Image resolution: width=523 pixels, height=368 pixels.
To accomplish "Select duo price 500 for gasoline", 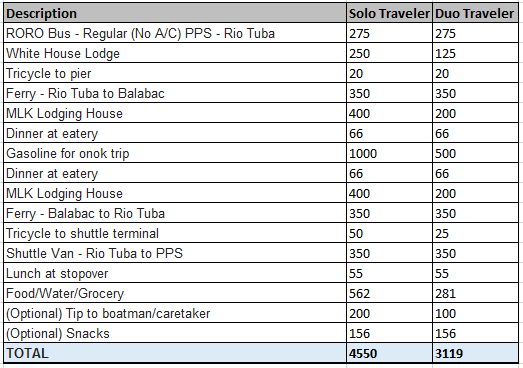I will pyautogui.click(x=475, y=153).
